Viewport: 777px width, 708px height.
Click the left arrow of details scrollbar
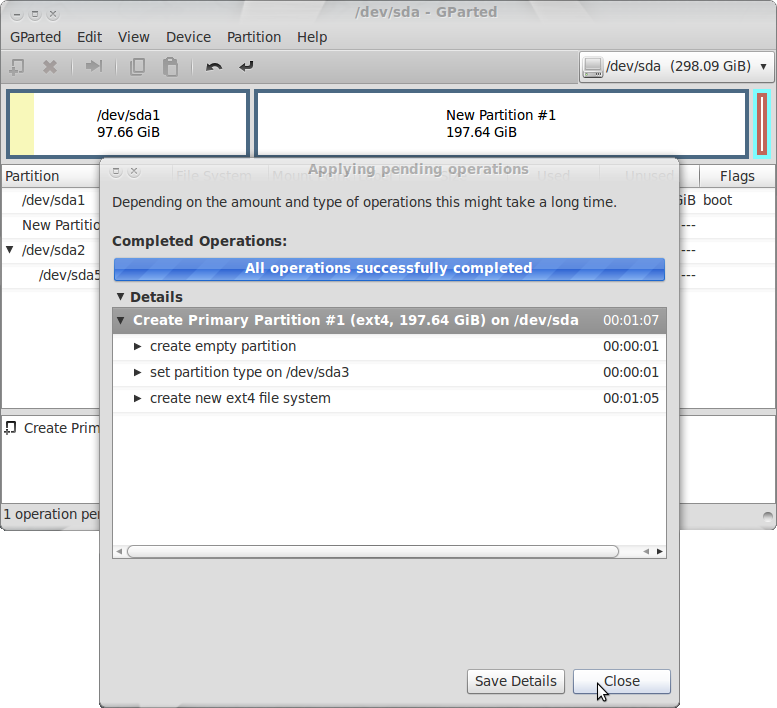point(119,551)
